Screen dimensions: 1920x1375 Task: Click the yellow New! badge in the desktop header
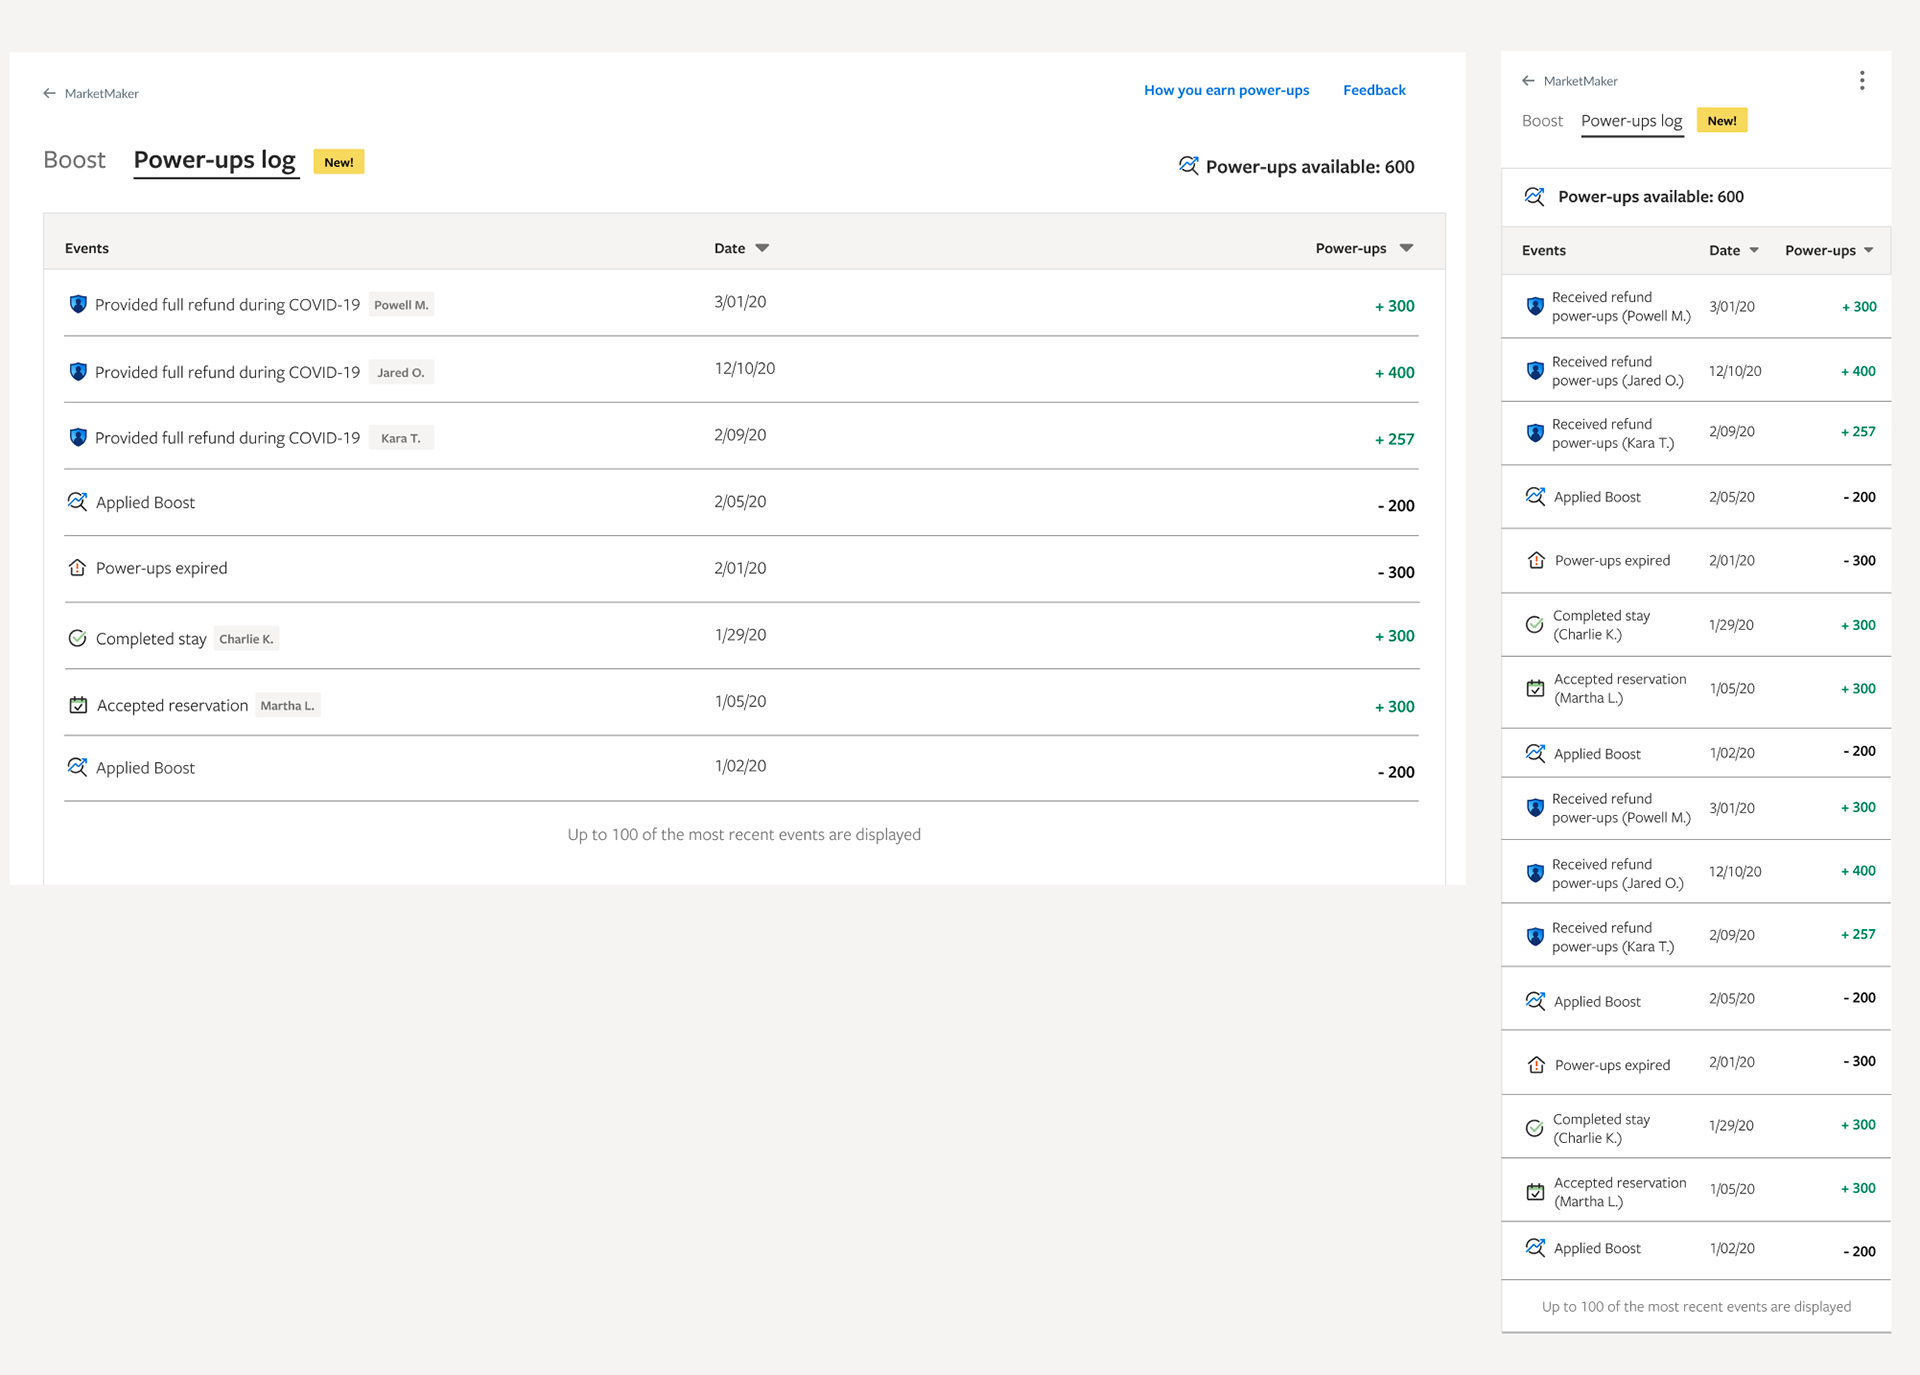pyautogui.click(x=338, y=162)
